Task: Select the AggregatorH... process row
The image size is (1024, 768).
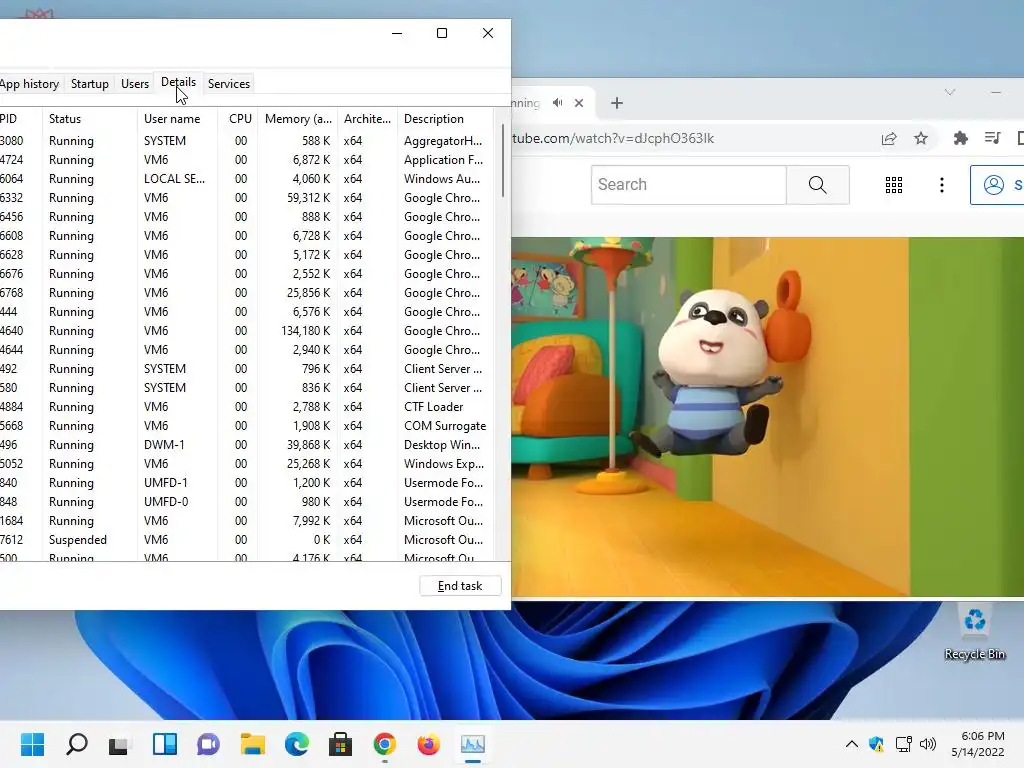Action: point(246,141)
